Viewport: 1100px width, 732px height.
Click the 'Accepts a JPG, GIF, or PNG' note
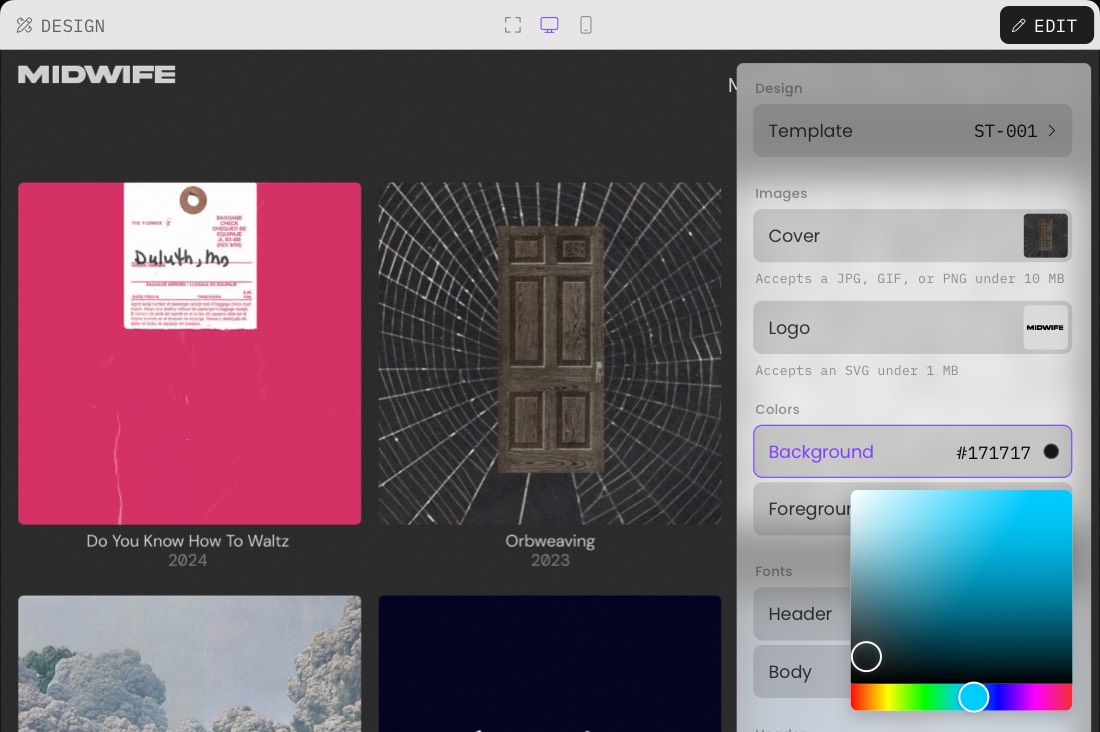pos(909,279)
